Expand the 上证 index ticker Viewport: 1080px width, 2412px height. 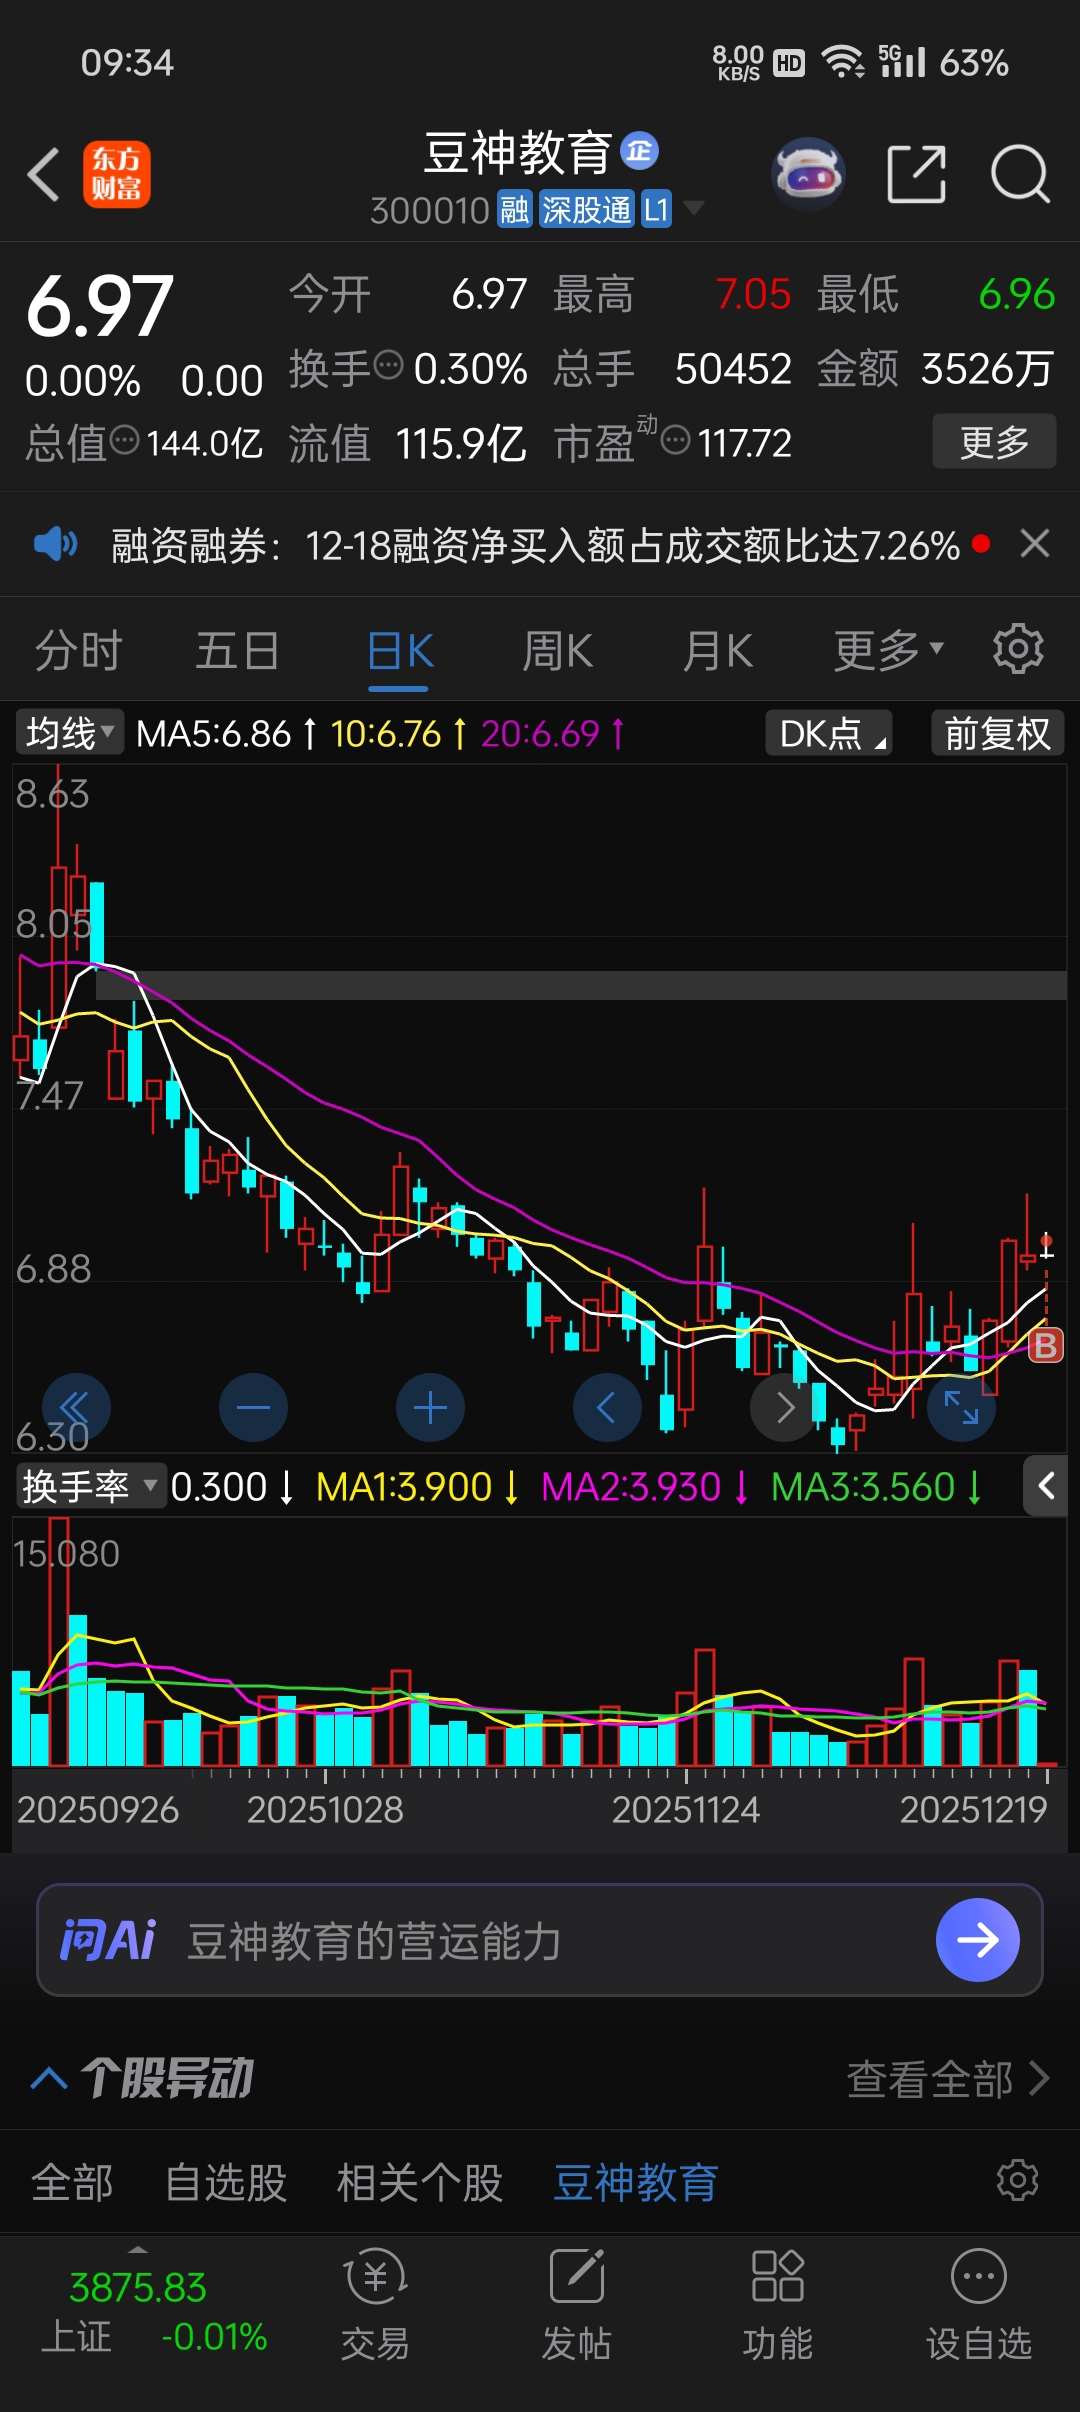(x=138, y=2249)
